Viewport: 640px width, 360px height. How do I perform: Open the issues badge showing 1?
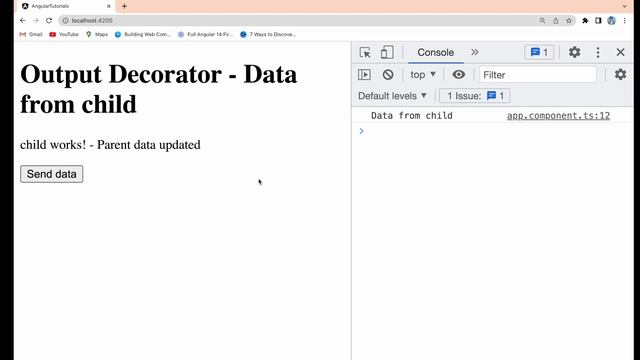pyautogui.click(x=539, y=52)
